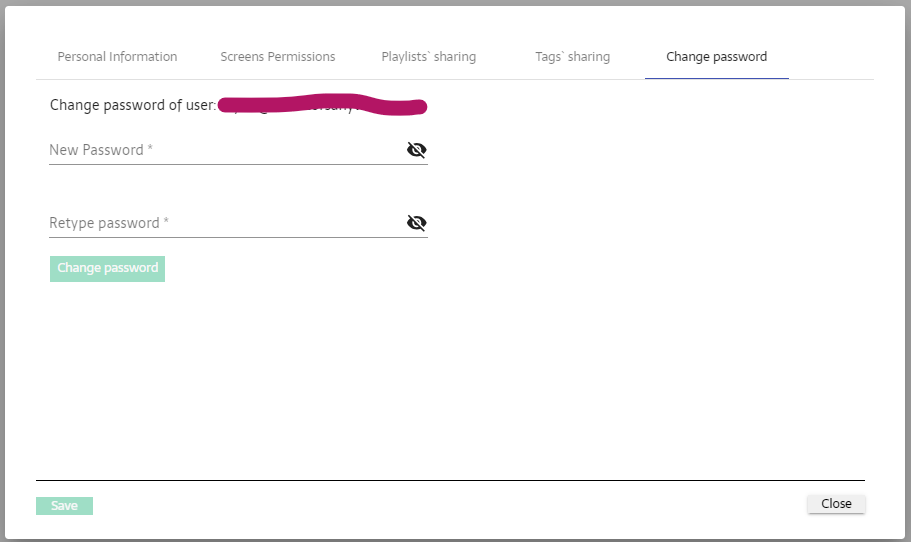Click the black divider line above Save
This screenshot has height=542, width=911.
450,481
